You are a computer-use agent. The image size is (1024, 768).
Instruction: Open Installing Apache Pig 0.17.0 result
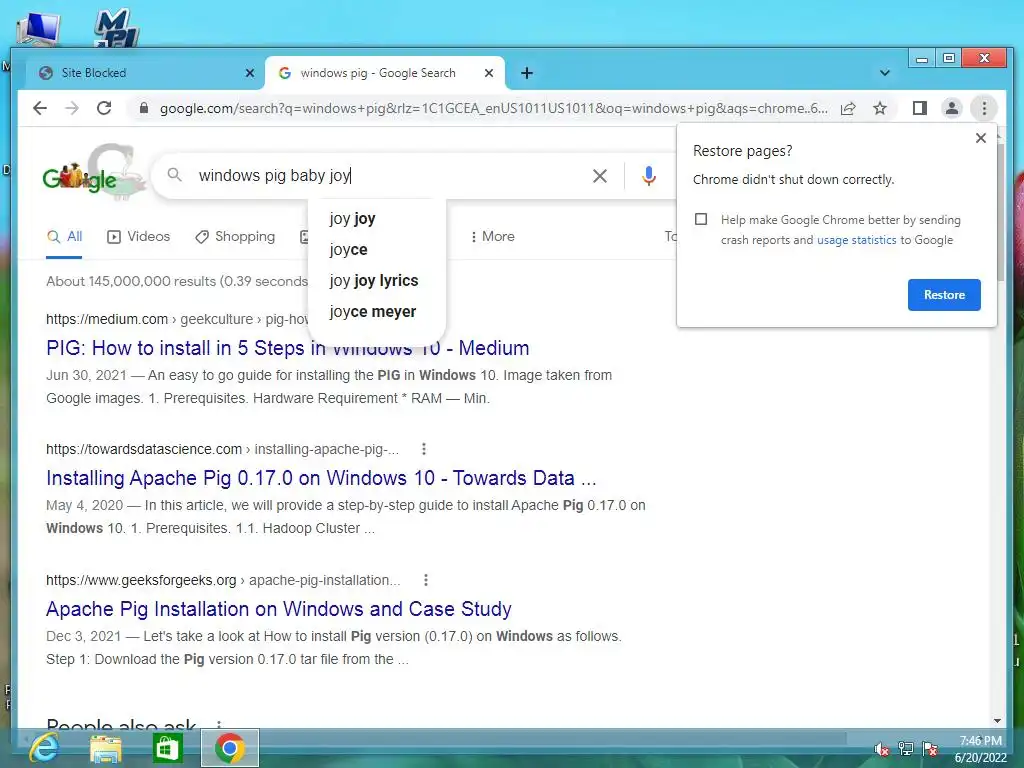pos(321,478)
